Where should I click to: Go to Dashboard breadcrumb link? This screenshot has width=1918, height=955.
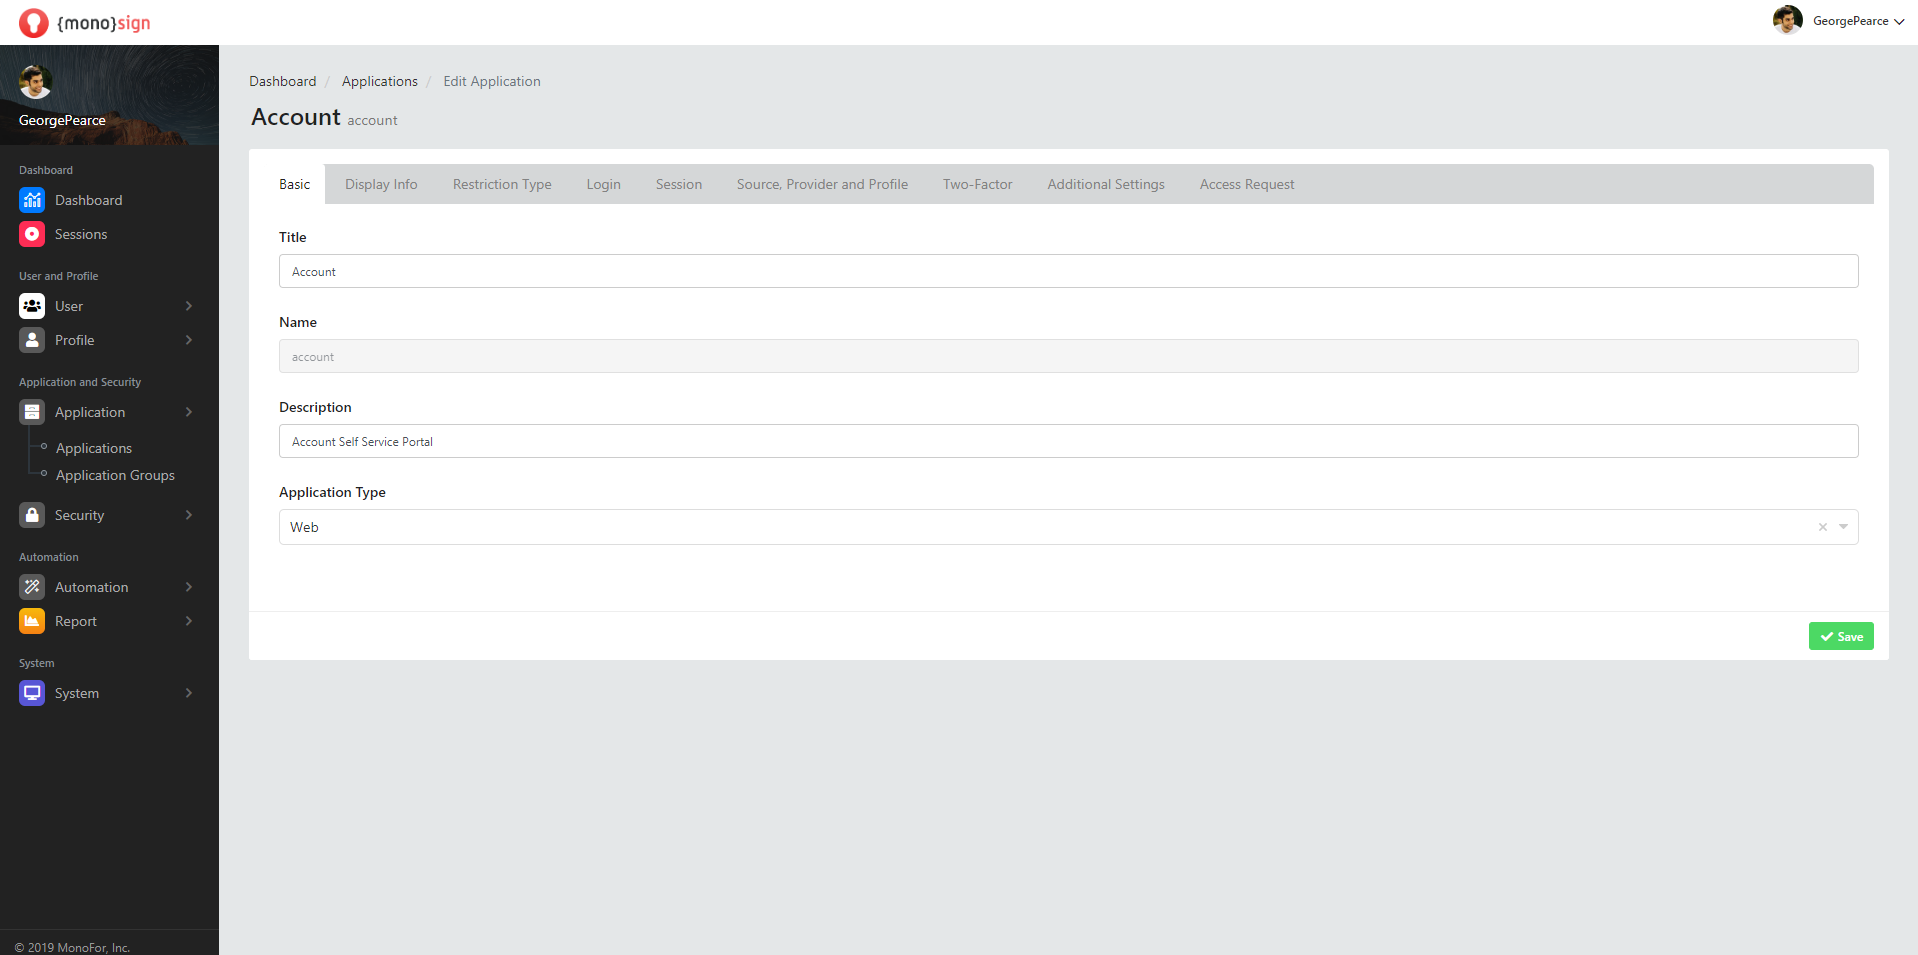282,81
